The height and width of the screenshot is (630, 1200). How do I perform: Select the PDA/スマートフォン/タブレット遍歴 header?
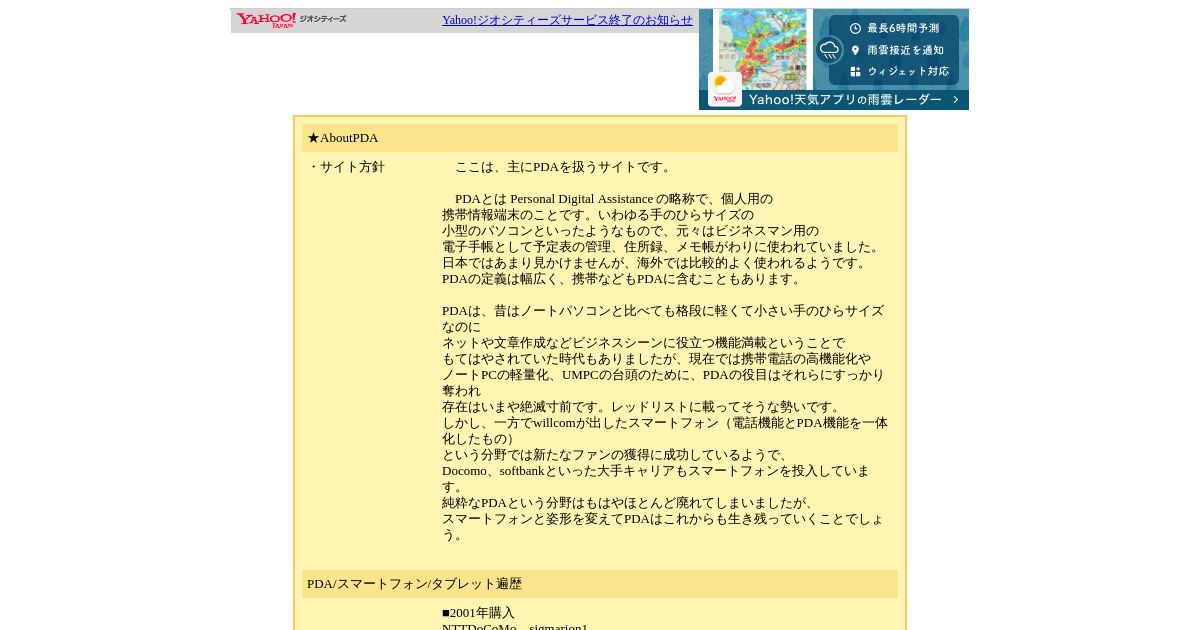click(x=600, y=584)
